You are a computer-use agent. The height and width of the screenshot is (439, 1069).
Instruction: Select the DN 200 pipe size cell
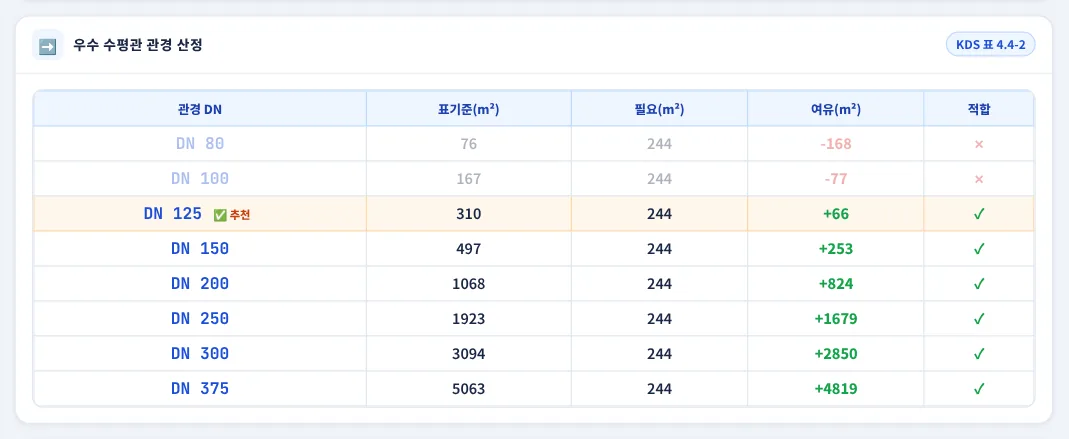point(200,284)
